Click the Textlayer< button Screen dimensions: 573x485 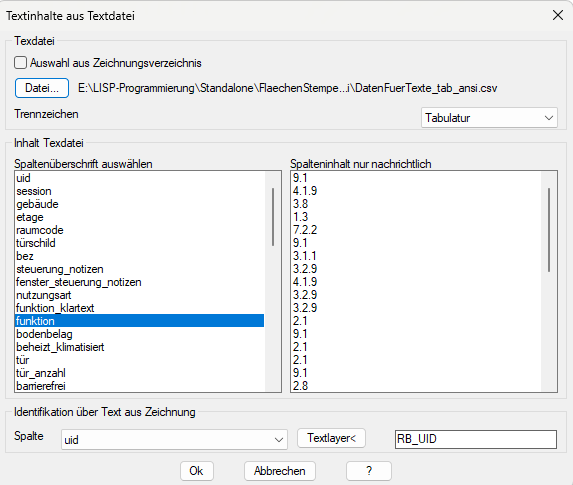click(331, 438)
